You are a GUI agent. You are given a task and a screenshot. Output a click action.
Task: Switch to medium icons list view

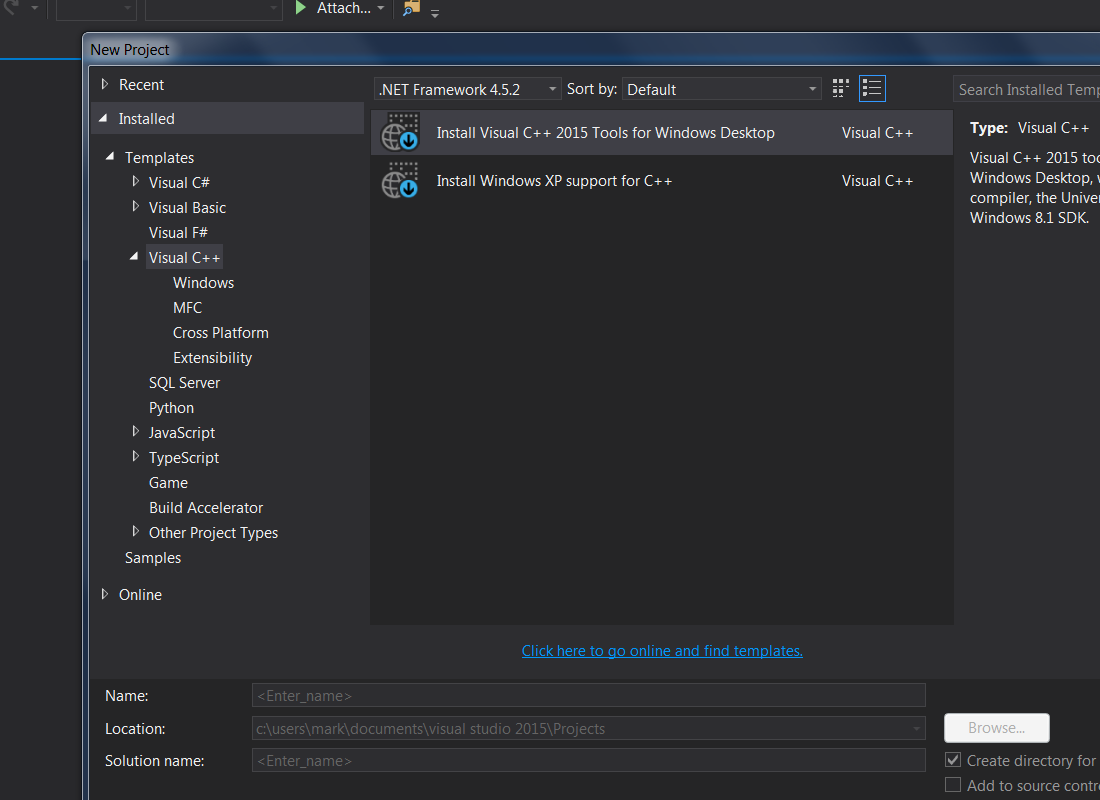click(872, 89)
